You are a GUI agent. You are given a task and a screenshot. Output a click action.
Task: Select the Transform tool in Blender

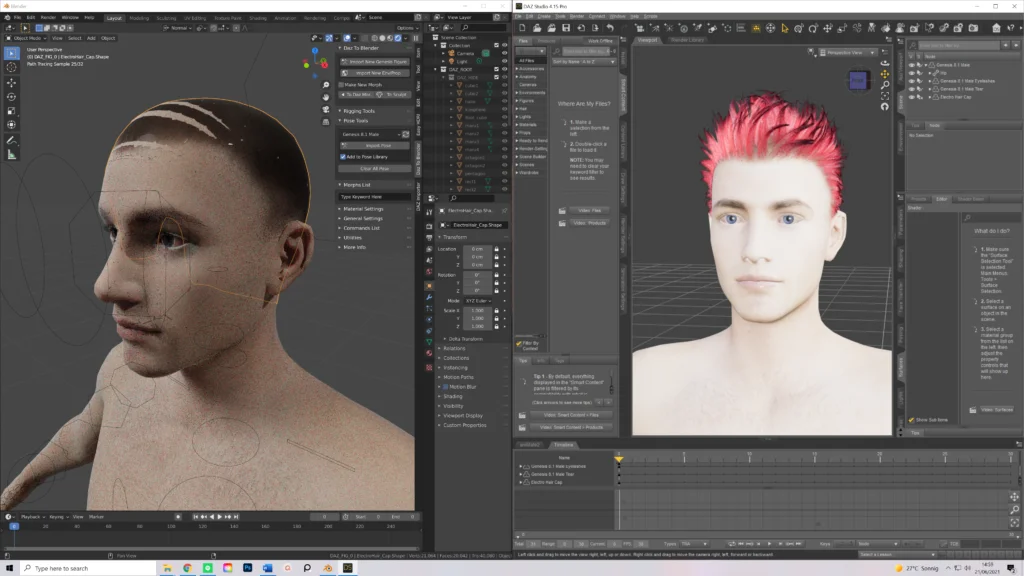tap(12, 125)
